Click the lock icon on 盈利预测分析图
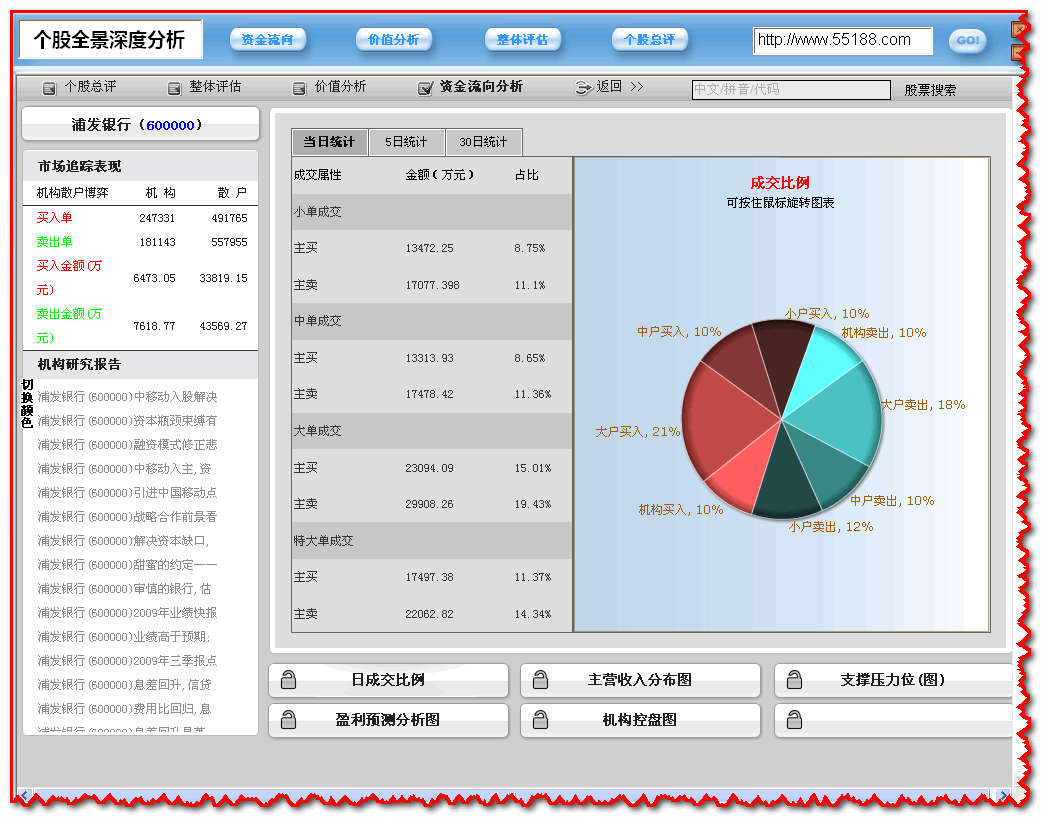The width and height of the screenshot is (1048, 824). (x=289, y=720)
